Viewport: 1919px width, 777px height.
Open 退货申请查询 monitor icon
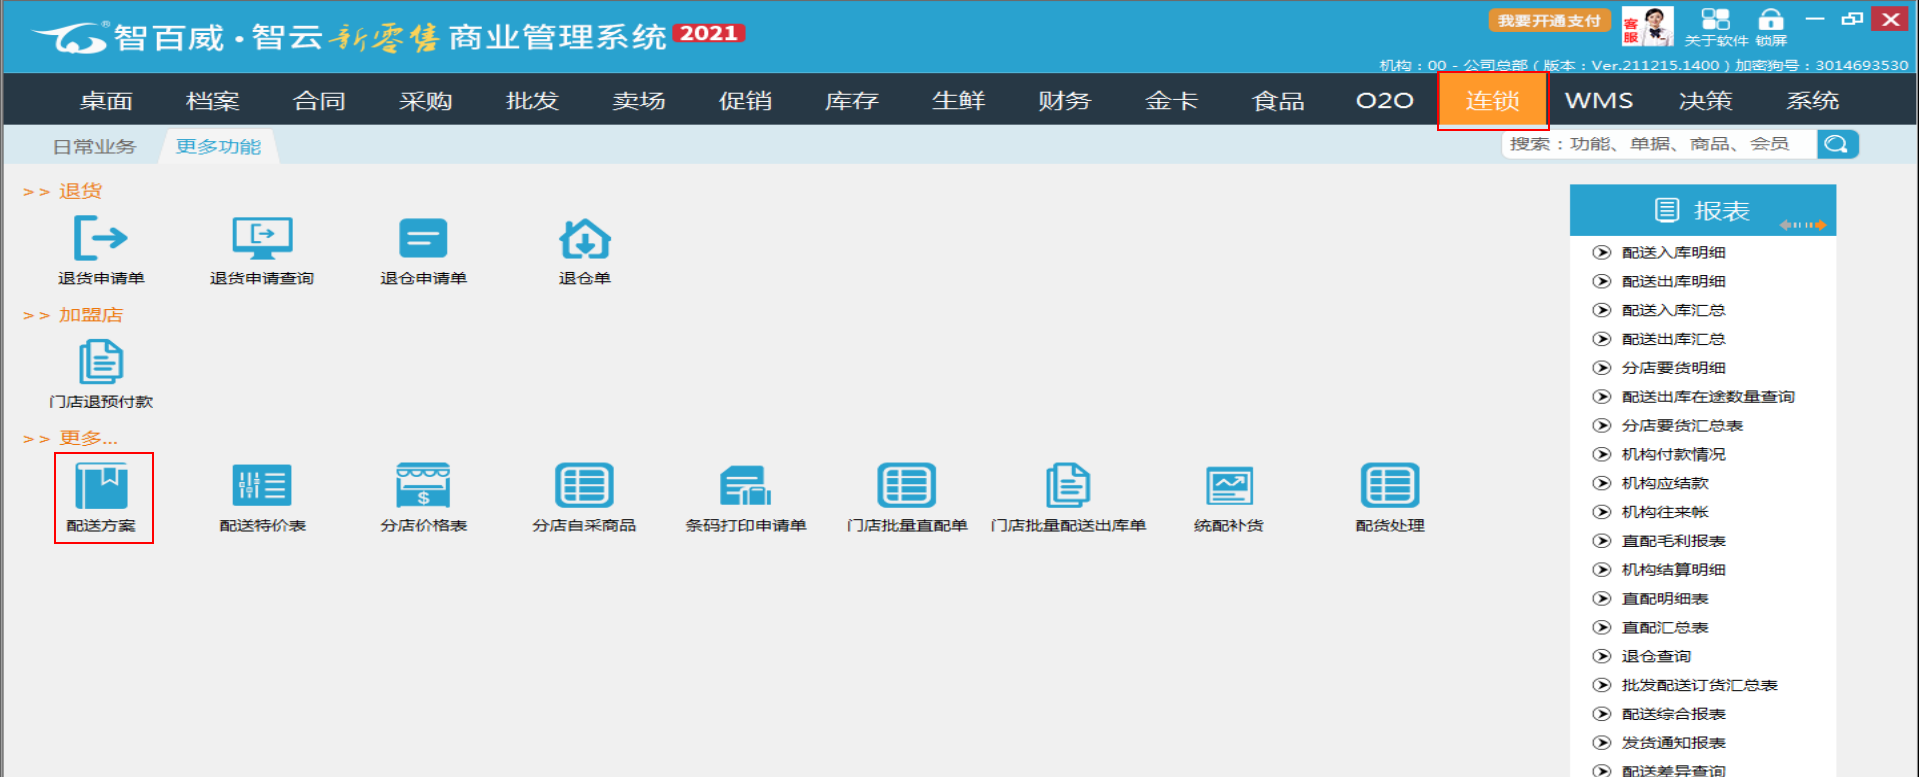[x=262, y=240]
